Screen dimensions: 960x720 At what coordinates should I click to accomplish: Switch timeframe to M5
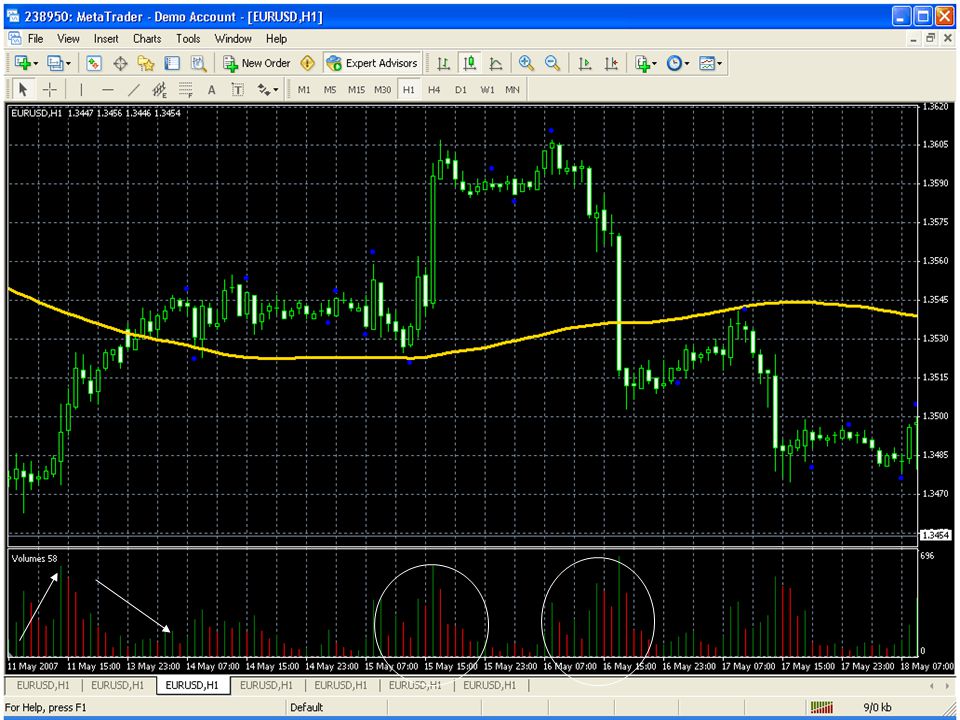(330, 90)
